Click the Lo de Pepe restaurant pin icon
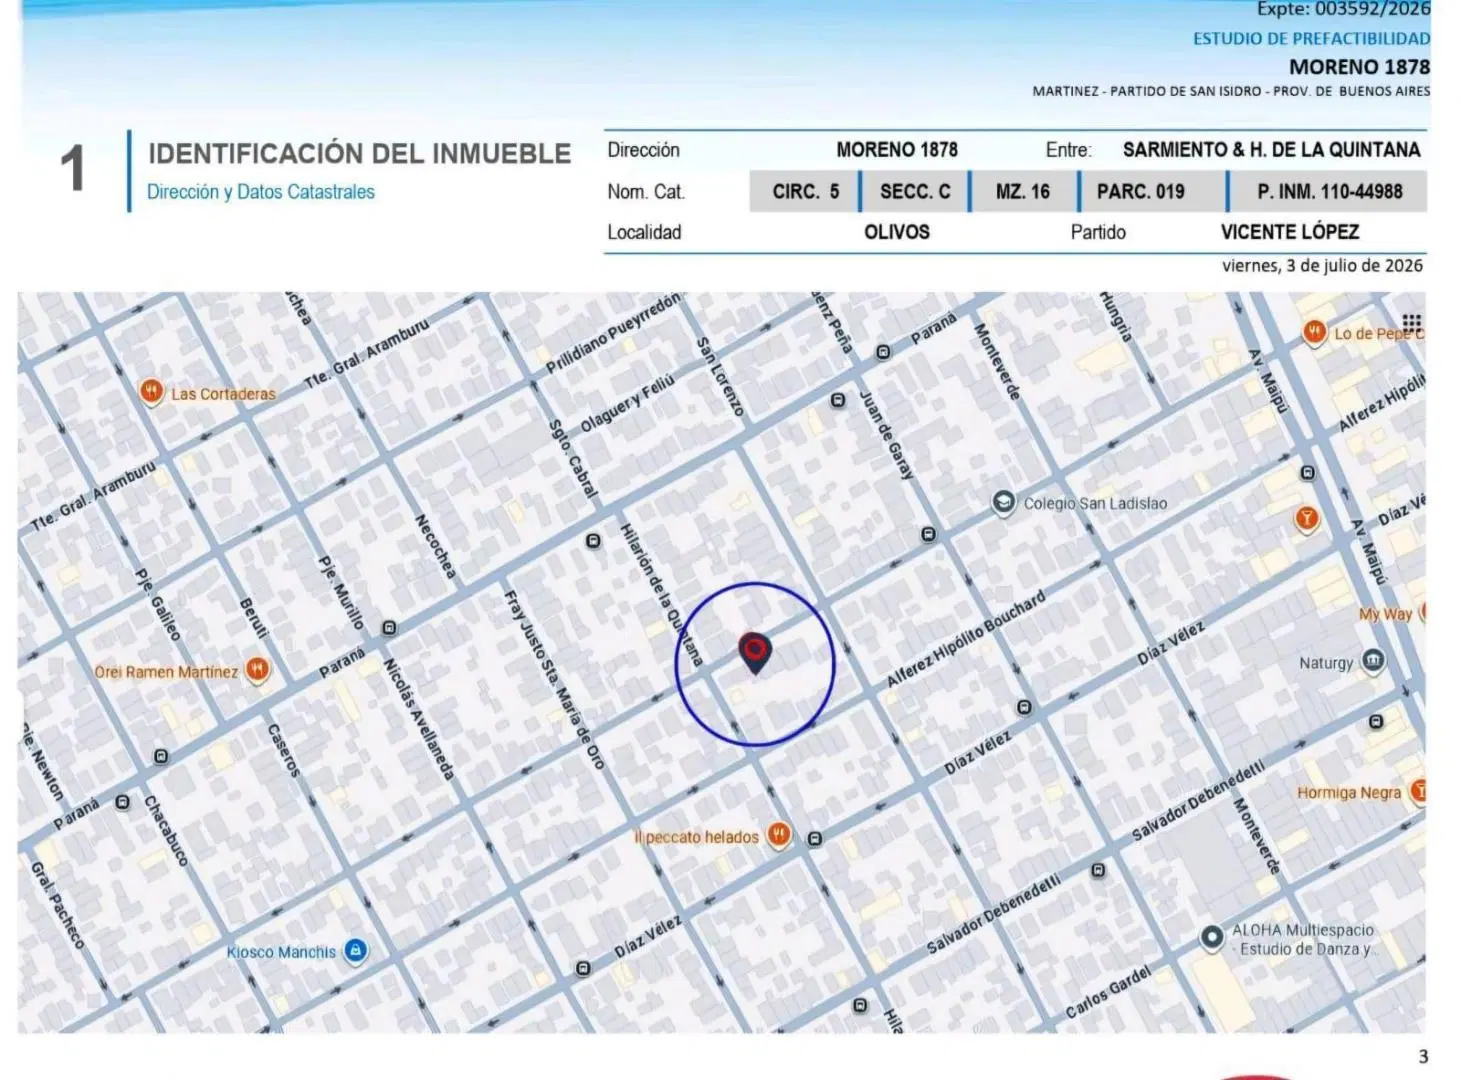 [1314, 332]
